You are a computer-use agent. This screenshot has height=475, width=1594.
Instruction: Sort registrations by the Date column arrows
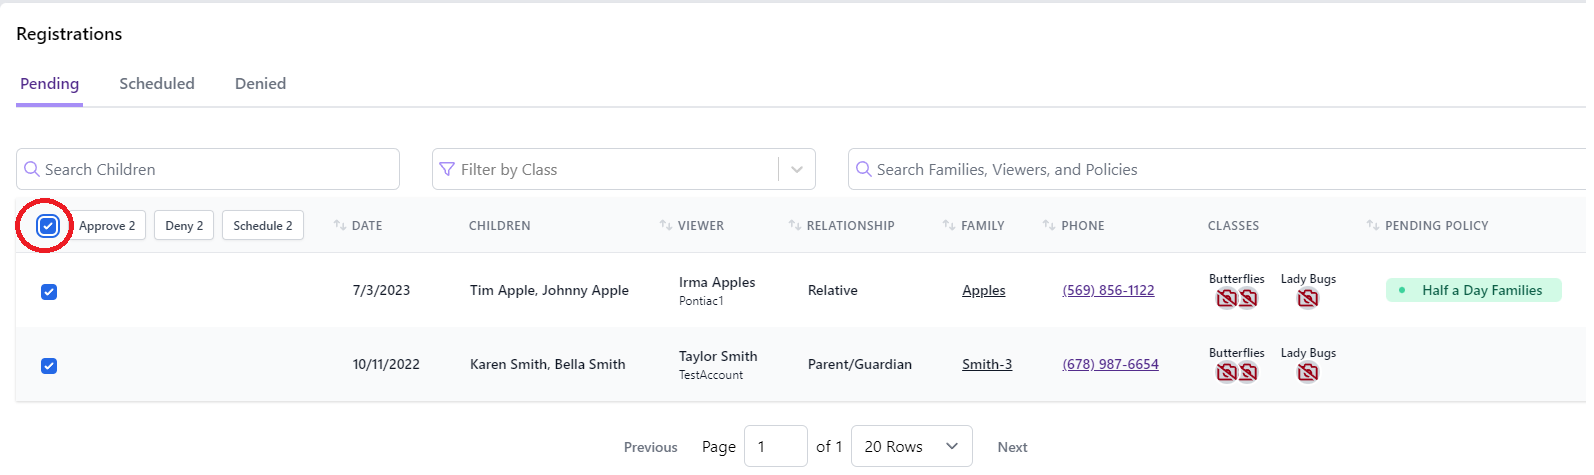[340, 226]
